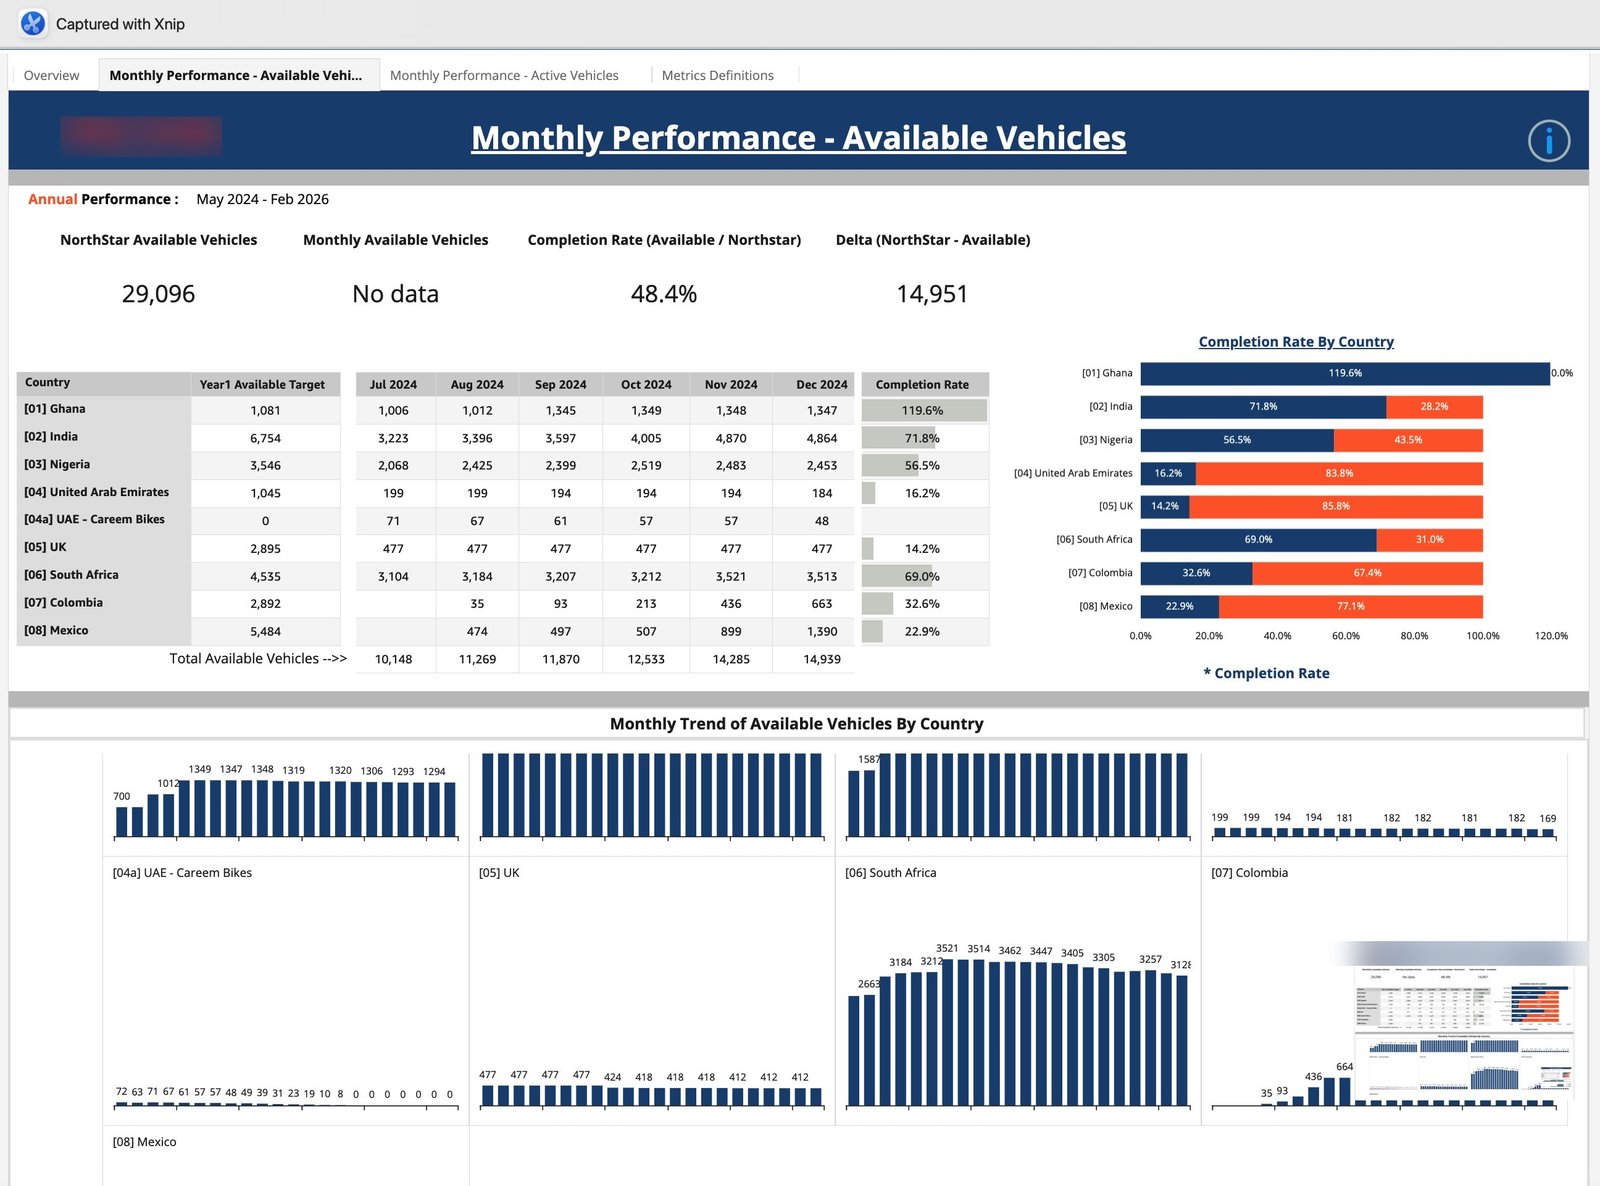The image size is (1600, 1186).
Task: Click the UK 85.8% orange bar segment
Action: (x=1336, y=506)
